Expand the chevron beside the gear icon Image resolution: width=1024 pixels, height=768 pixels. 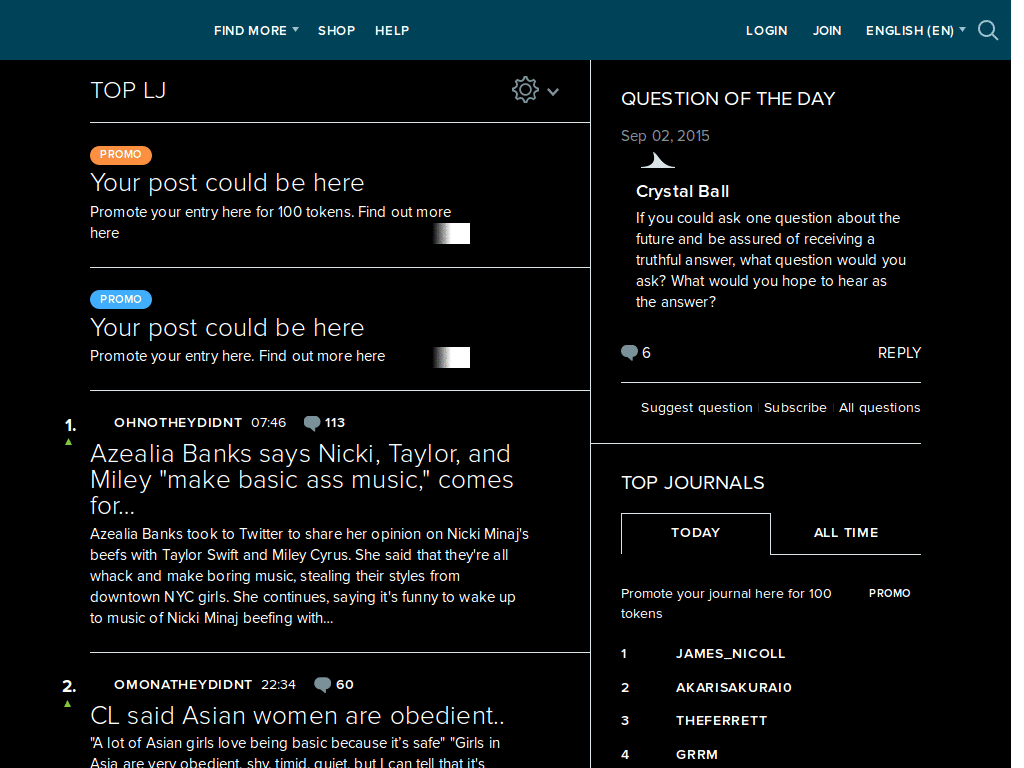(x=553, y=92)
